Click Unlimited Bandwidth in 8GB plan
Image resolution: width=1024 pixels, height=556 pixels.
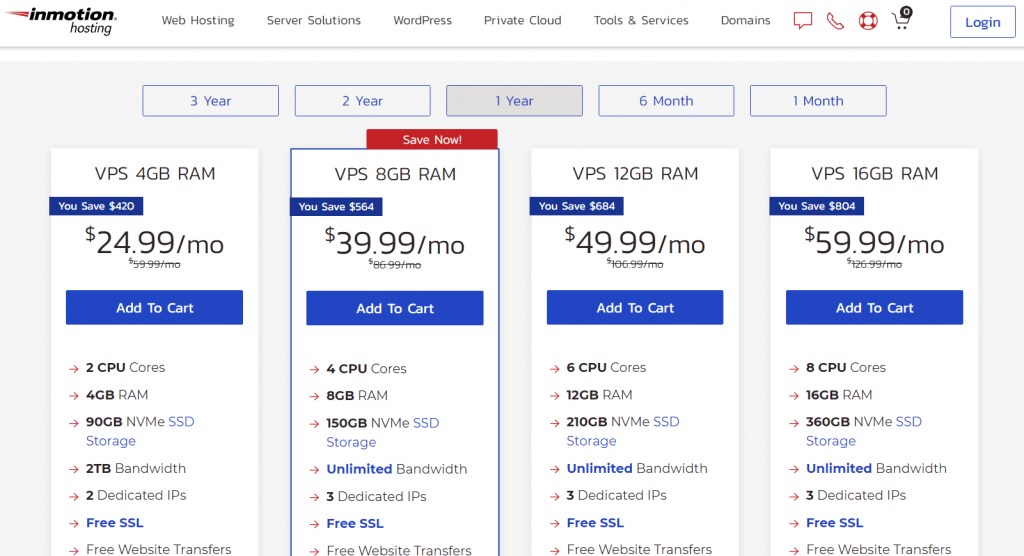point(396,469)
